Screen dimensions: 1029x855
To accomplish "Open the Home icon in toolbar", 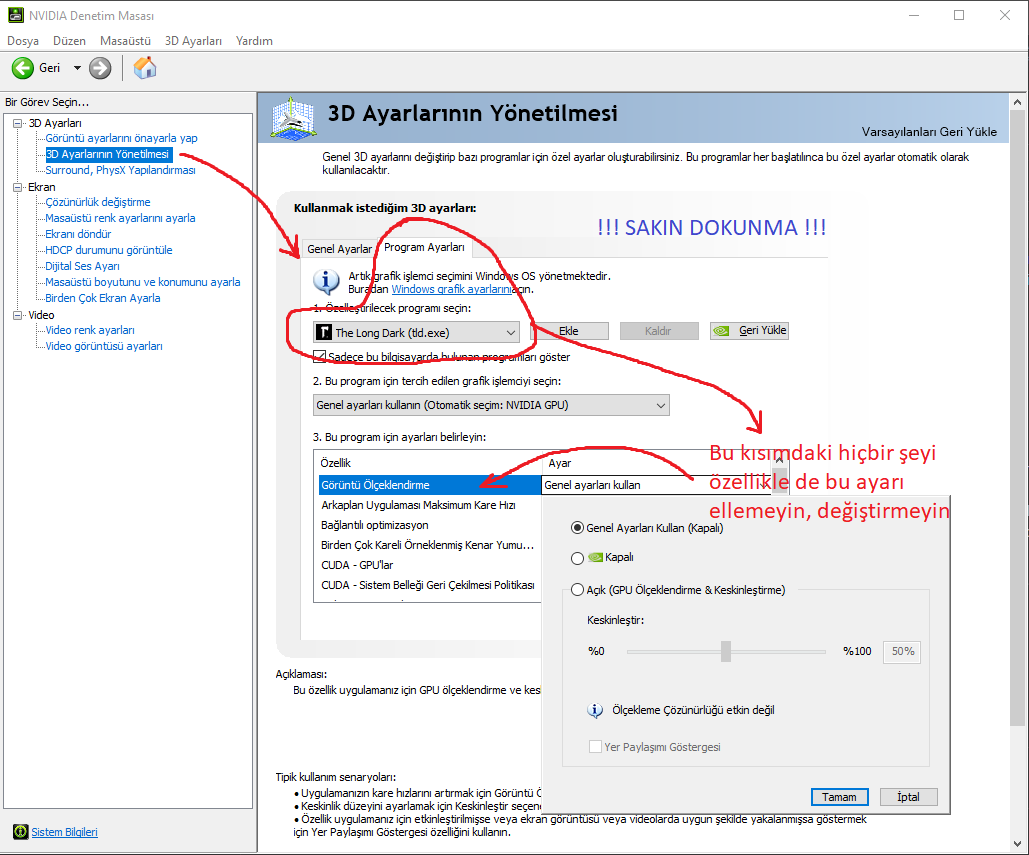I will tap(145, 68).
